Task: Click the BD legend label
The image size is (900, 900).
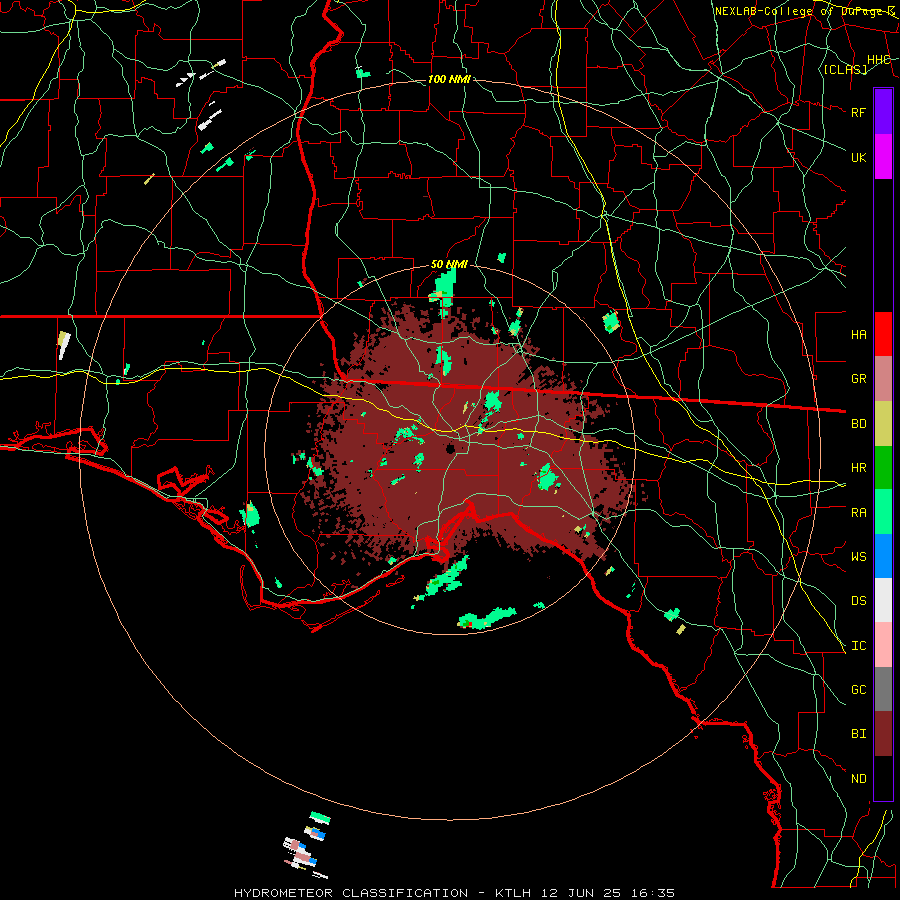Action: 858,424
